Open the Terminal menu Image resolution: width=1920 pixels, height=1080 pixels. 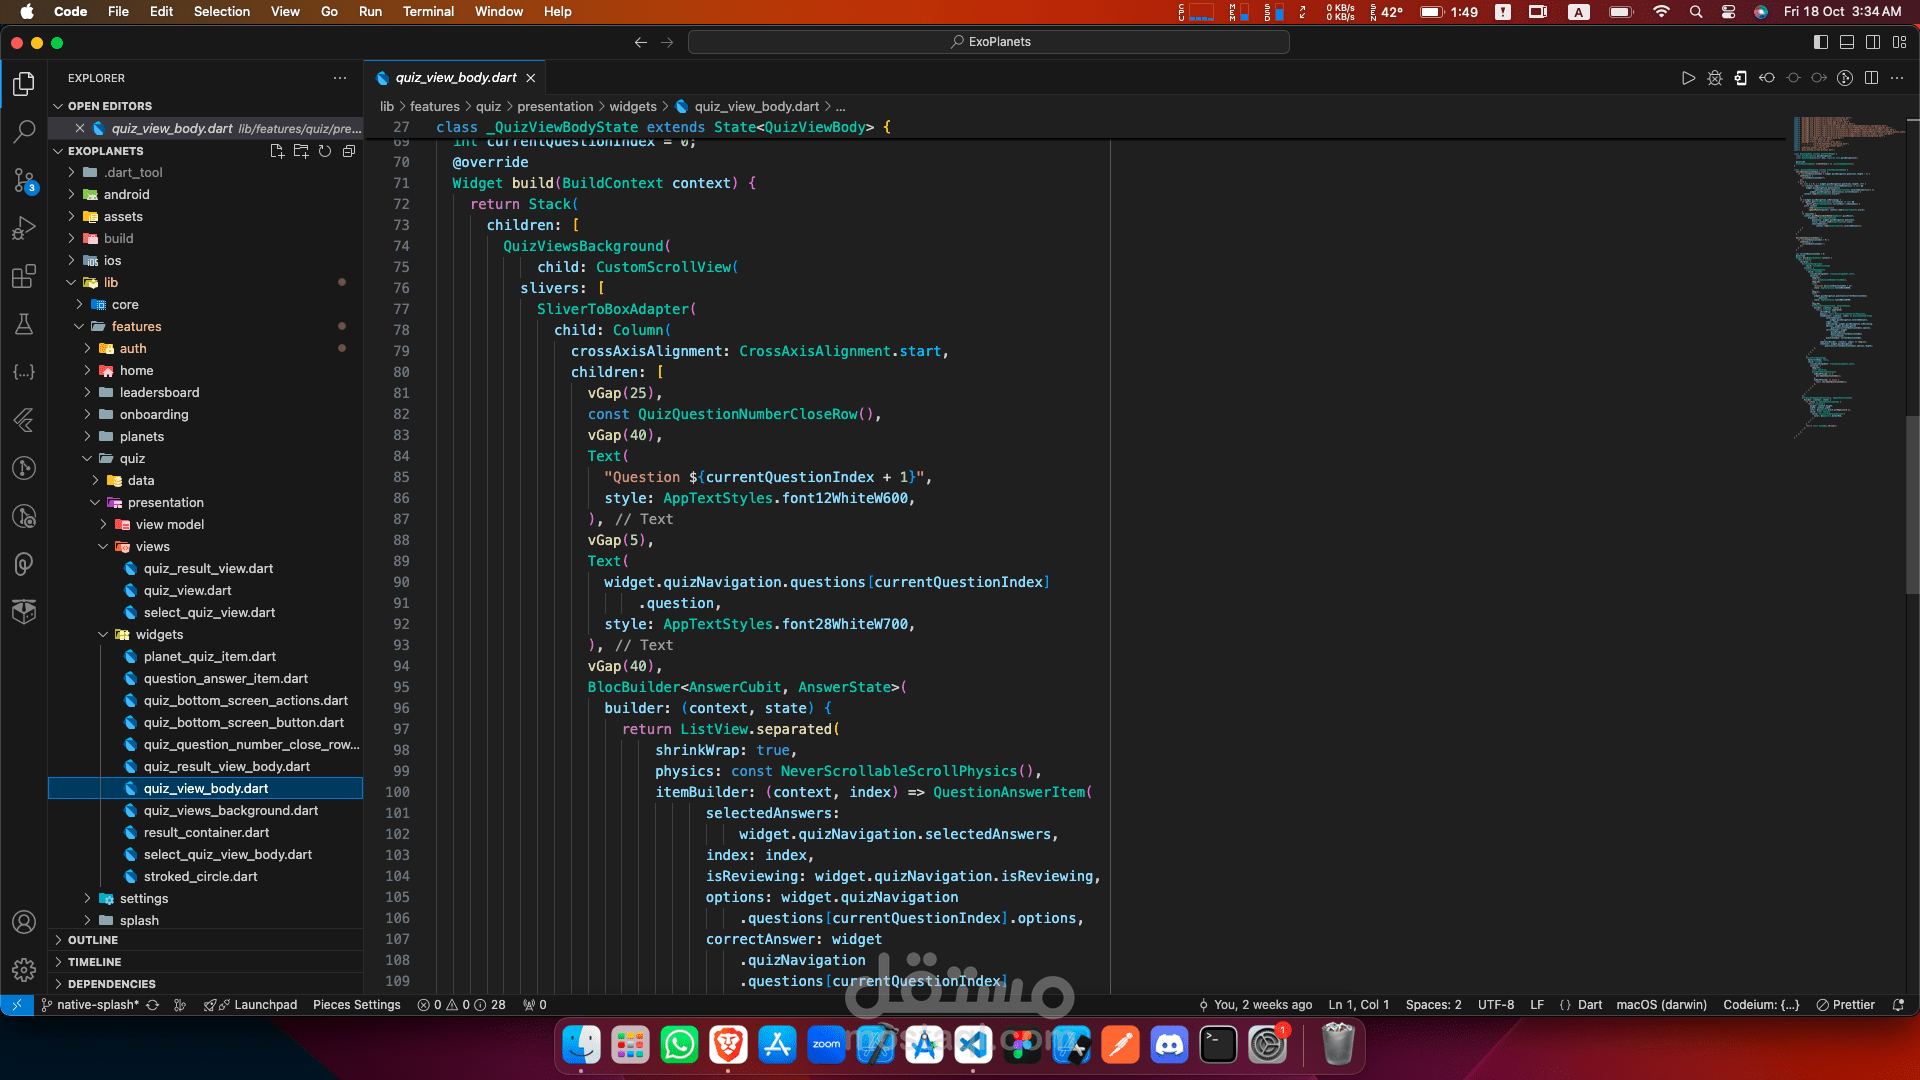tap(428, 11)
